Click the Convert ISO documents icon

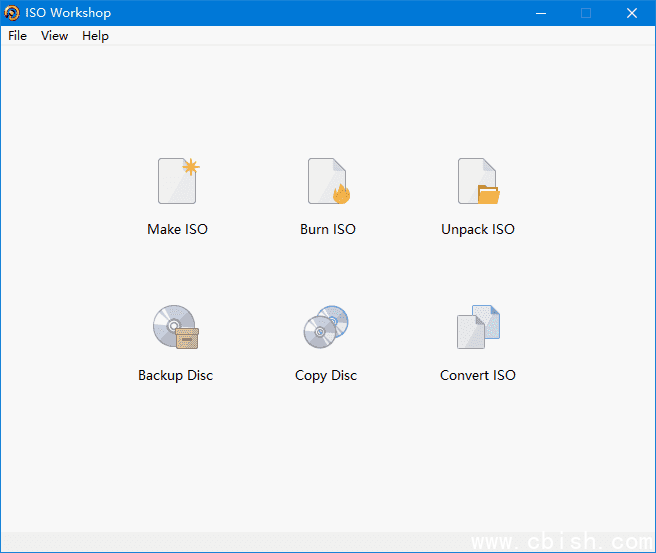click(478, 327)
